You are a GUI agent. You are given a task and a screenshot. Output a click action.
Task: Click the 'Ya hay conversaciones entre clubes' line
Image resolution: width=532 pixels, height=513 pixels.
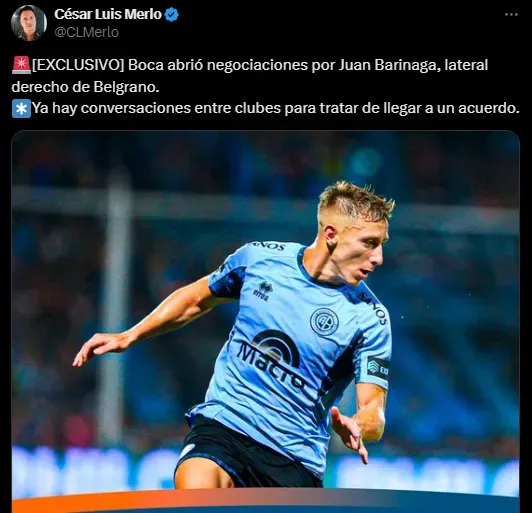[276, 108]
